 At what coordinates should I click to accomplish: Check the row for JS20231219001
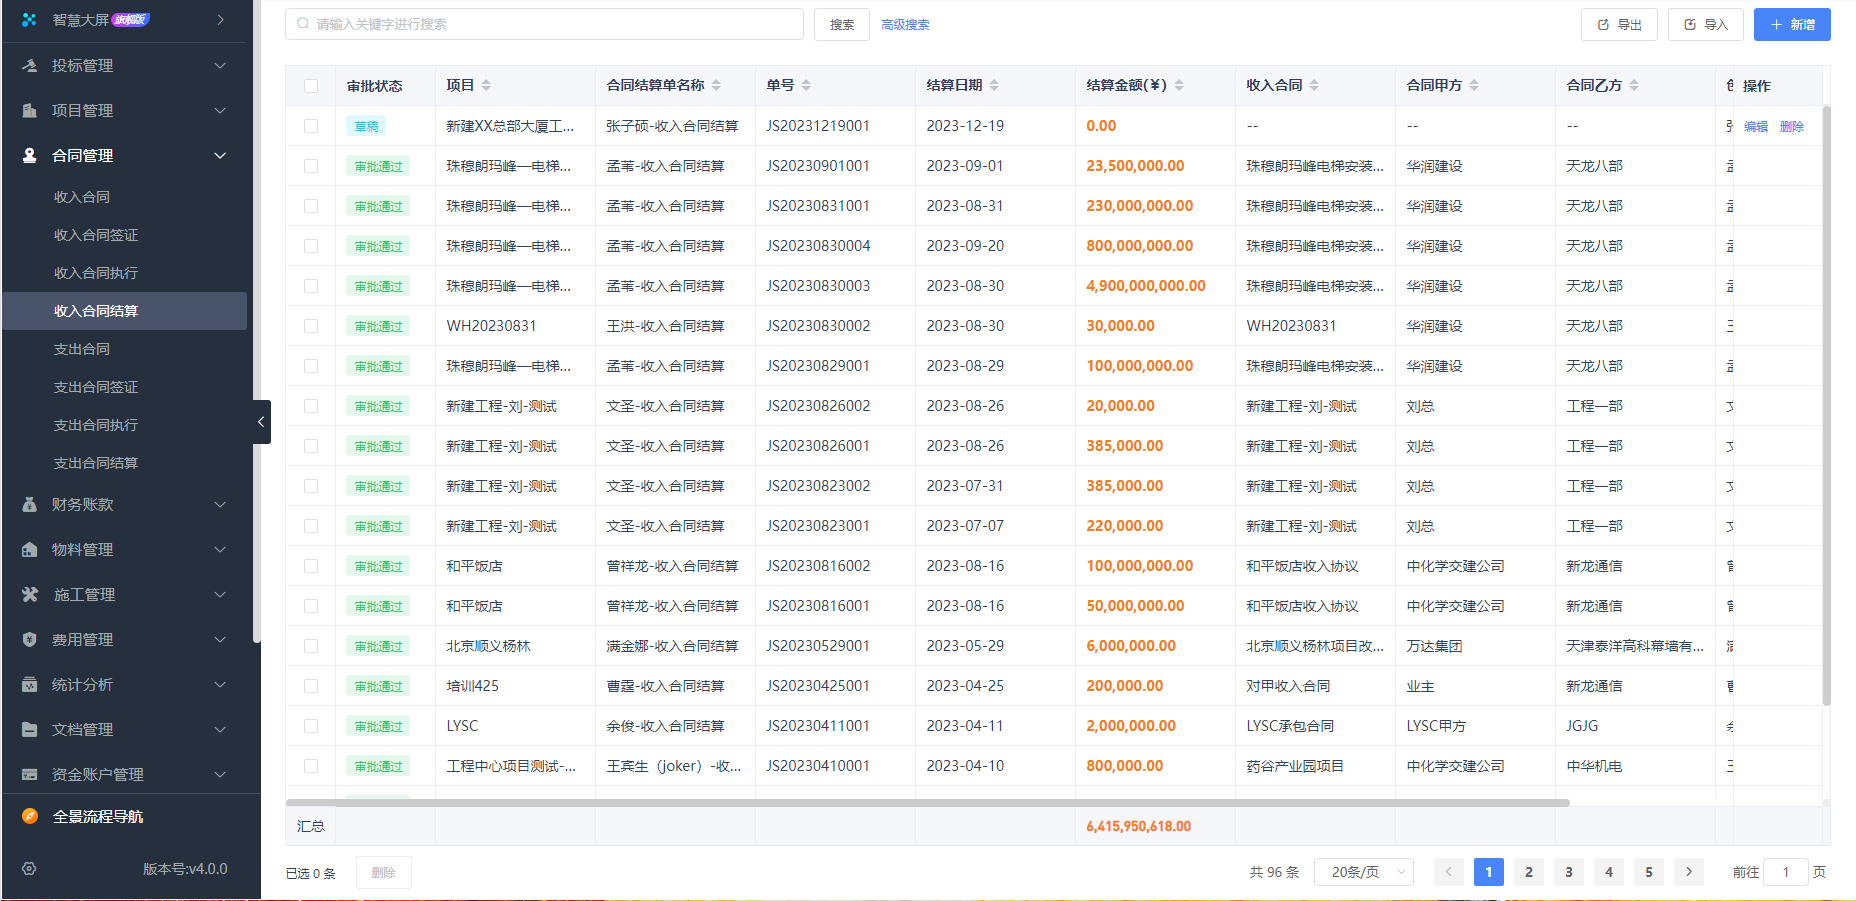coord(311,126)
